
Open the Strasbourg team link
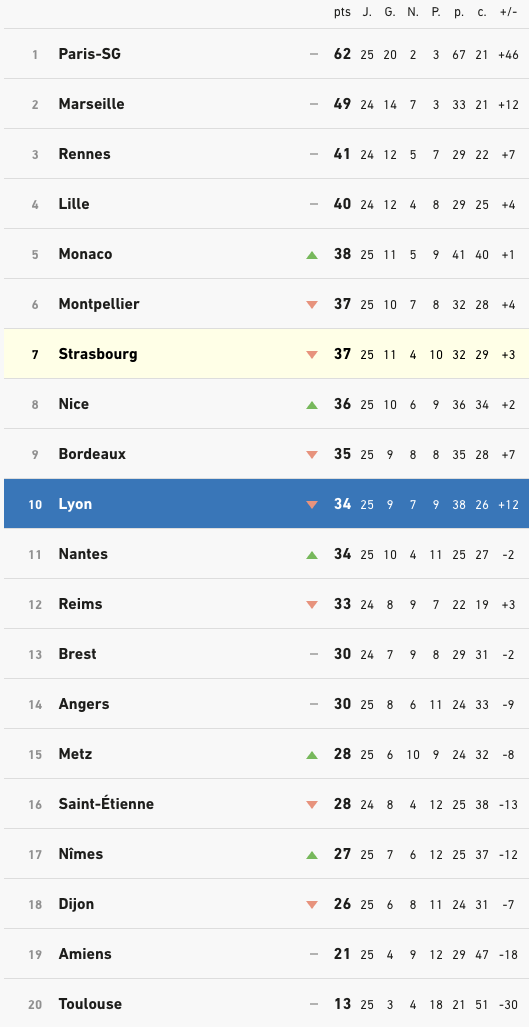(x=98, y=354)
